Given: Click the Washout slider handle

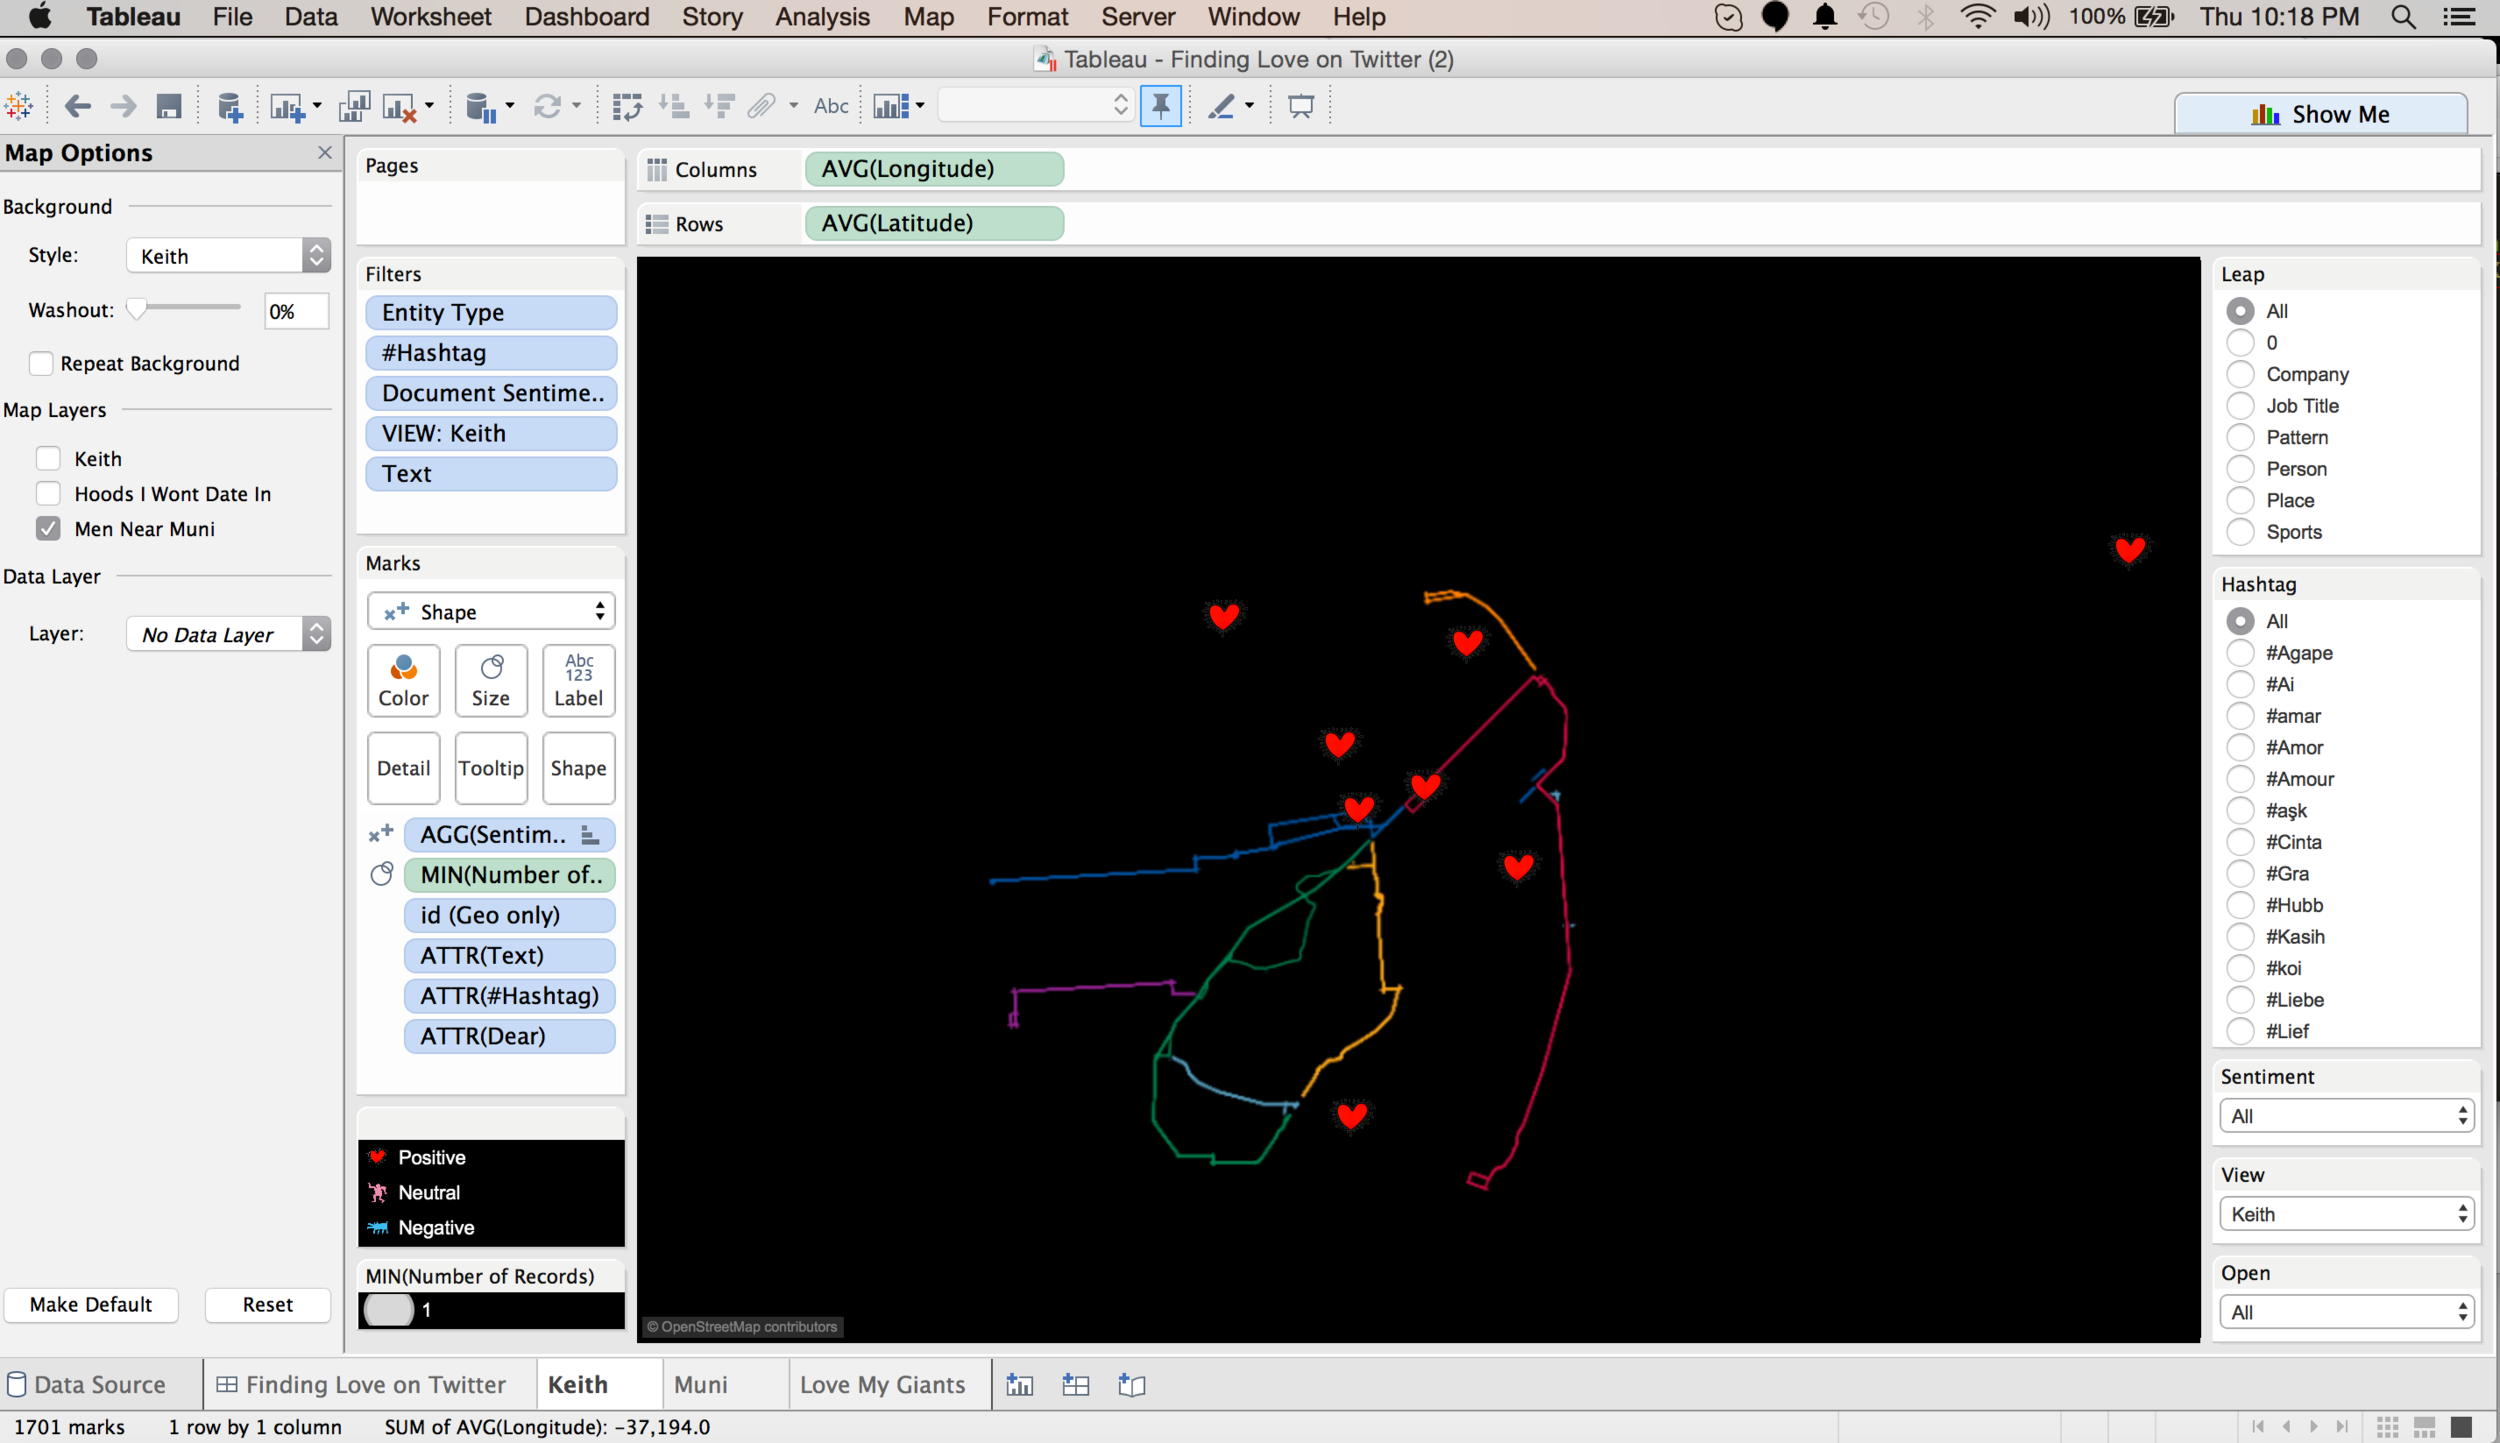Looking at the screenshot, I should click(x=137, y=309).
